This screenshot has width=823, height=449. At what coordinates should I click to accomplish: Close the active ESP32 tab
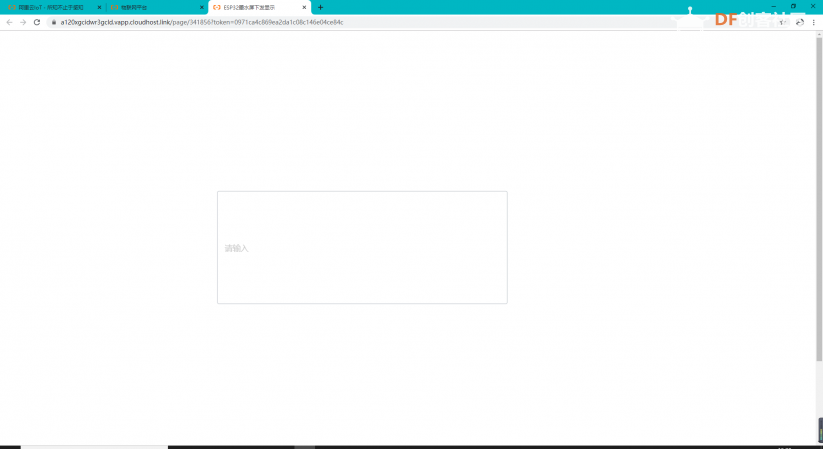(304, 7)
